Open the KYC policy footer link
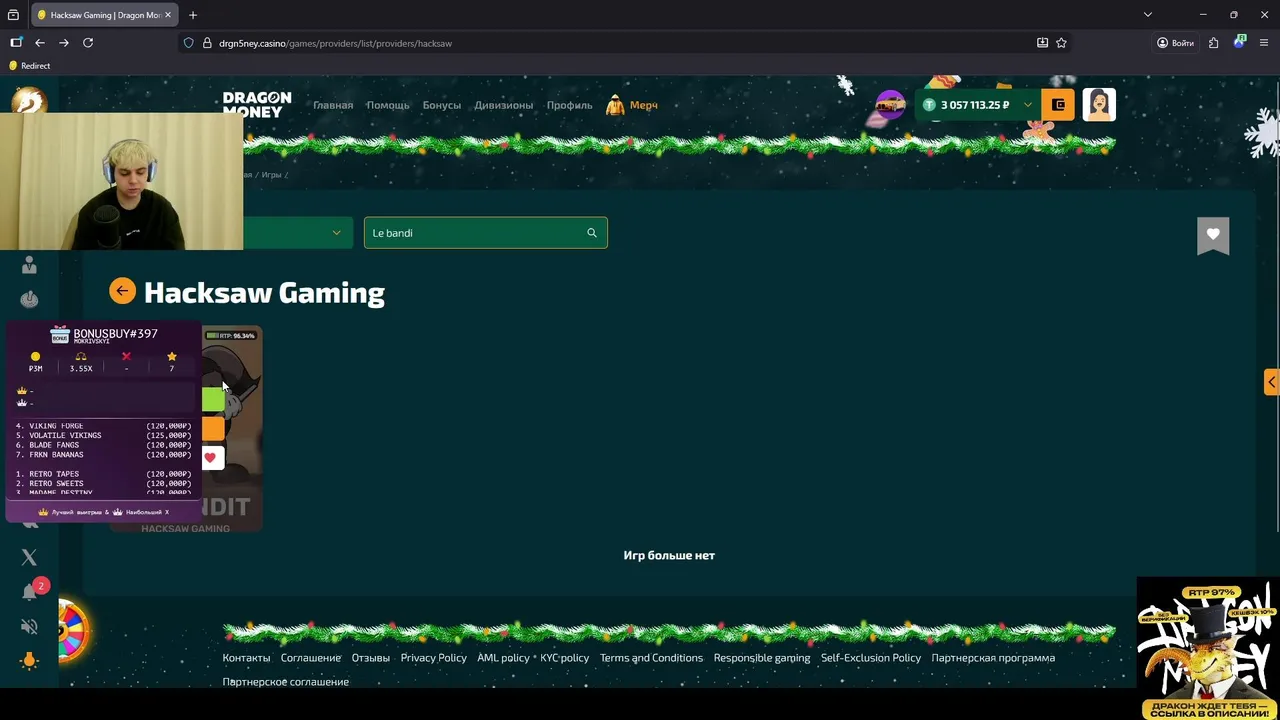This screenshot has height=720, width=1280. point(565,658)
